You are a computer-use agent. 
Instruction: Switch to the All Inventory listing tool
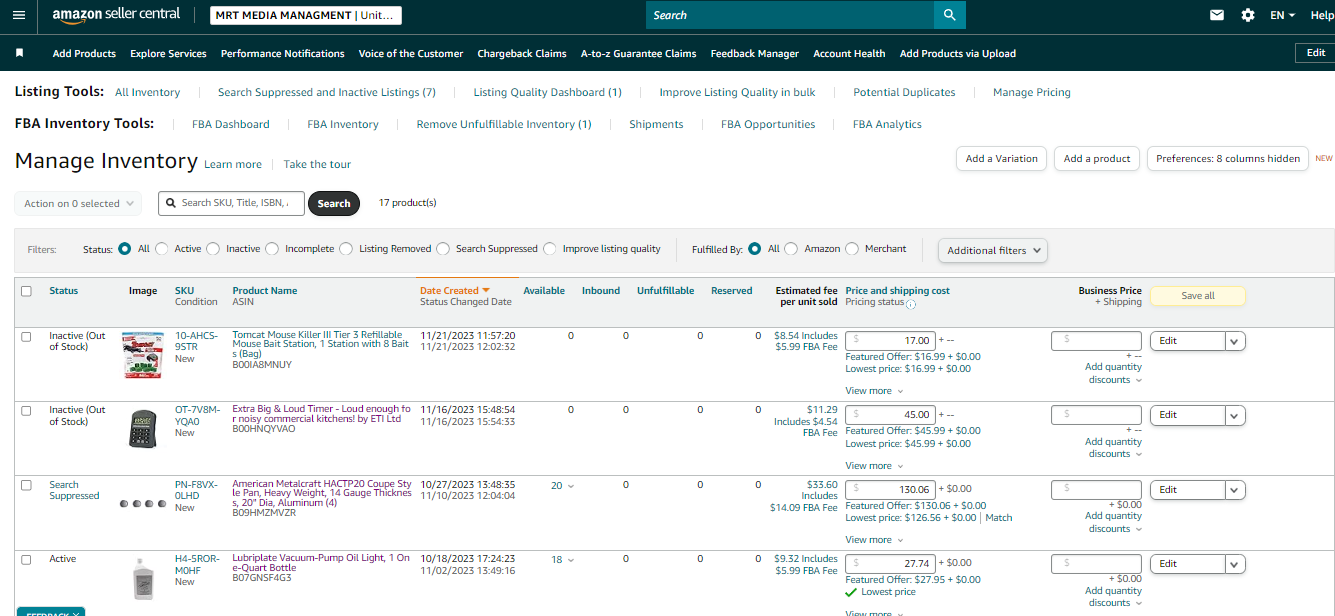point(148,92)
